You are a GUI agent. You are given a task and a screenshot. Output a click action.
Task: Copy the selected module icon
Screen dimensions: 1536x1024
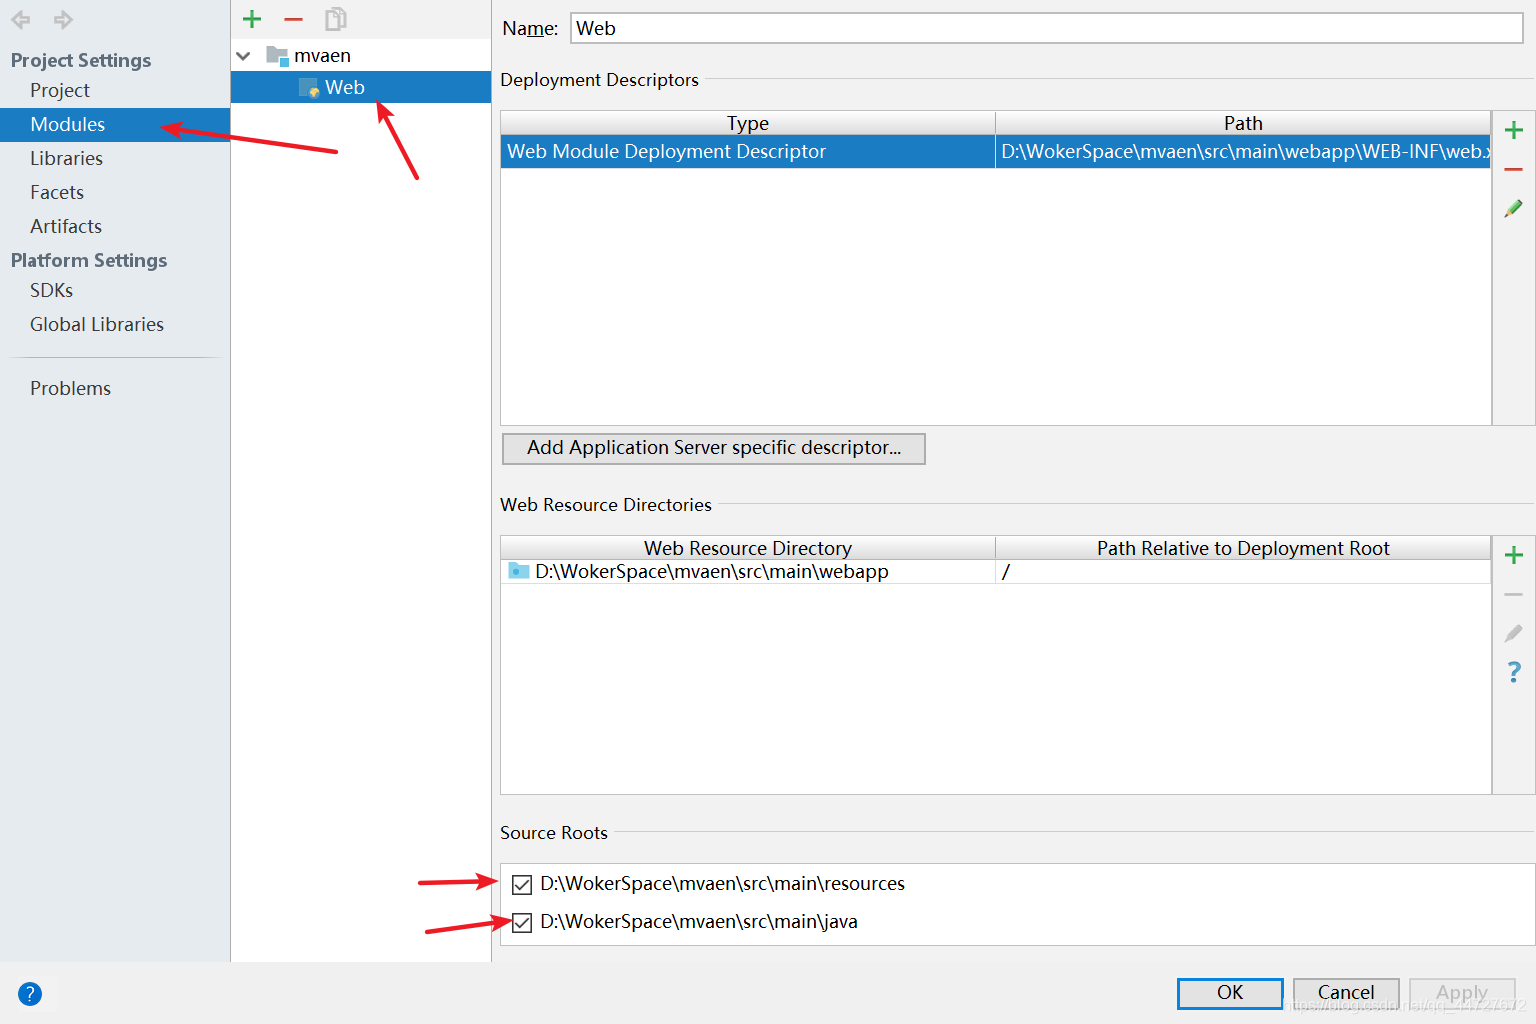336,19
